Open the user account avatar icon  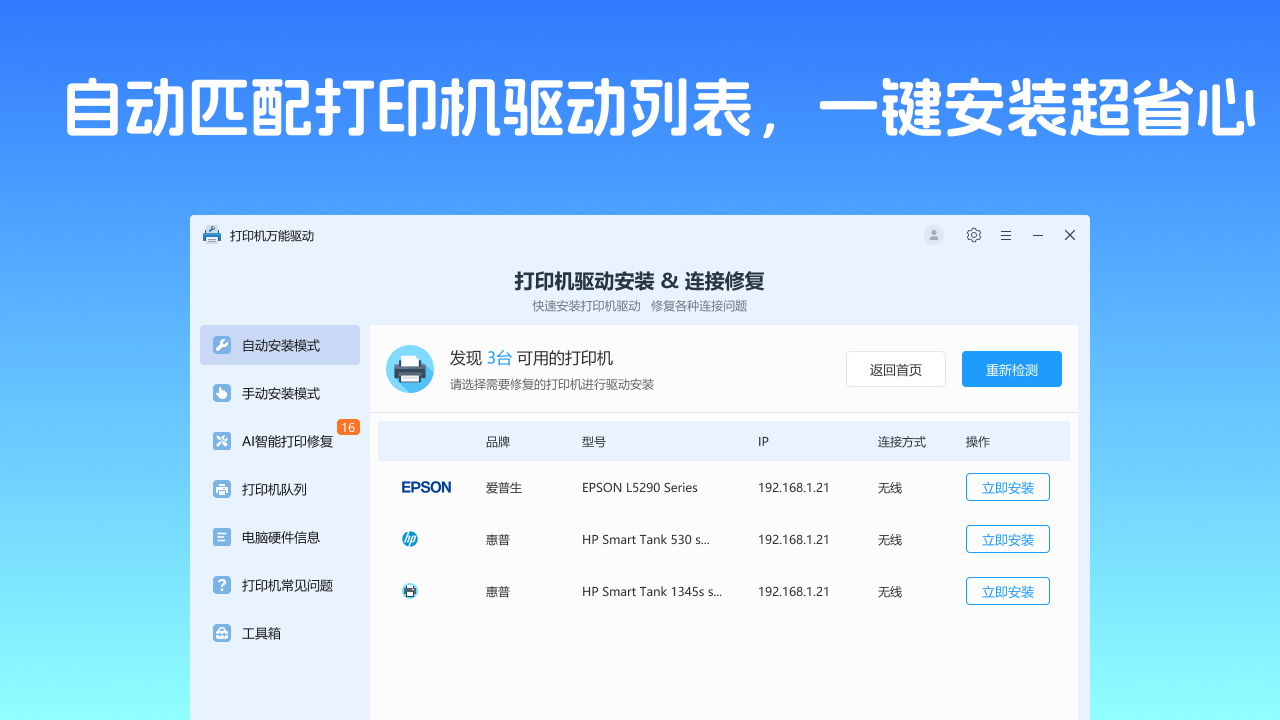(933, 235)
